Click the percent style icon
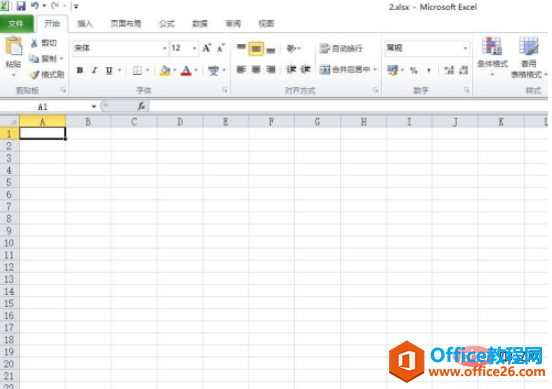Image resolution: width=552 pixels, height=389 pixels. tap(414, 71)
